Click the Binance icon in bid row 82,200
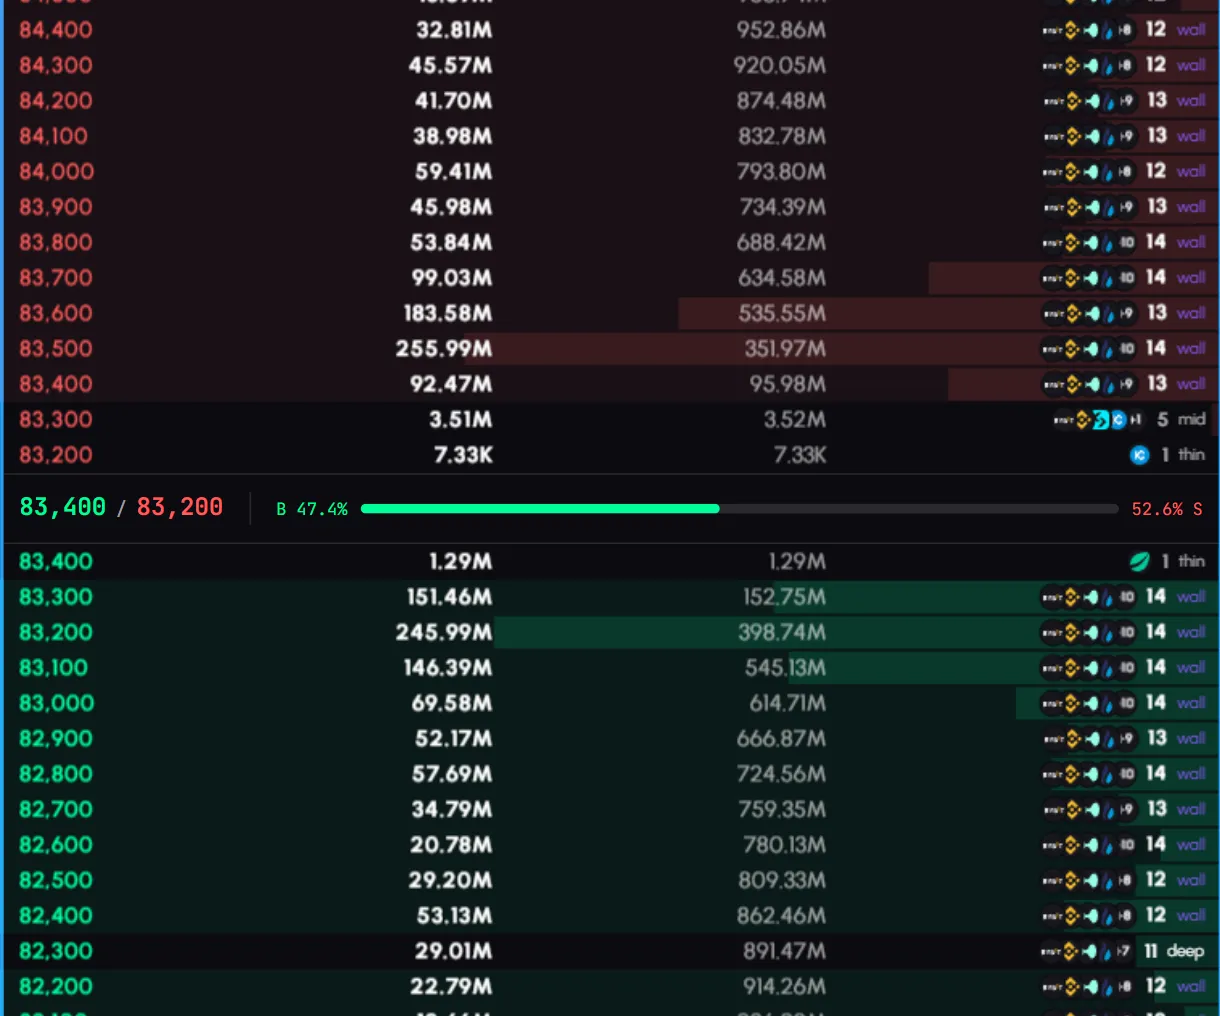1220x1016 pixels. tap(1072, 987)
